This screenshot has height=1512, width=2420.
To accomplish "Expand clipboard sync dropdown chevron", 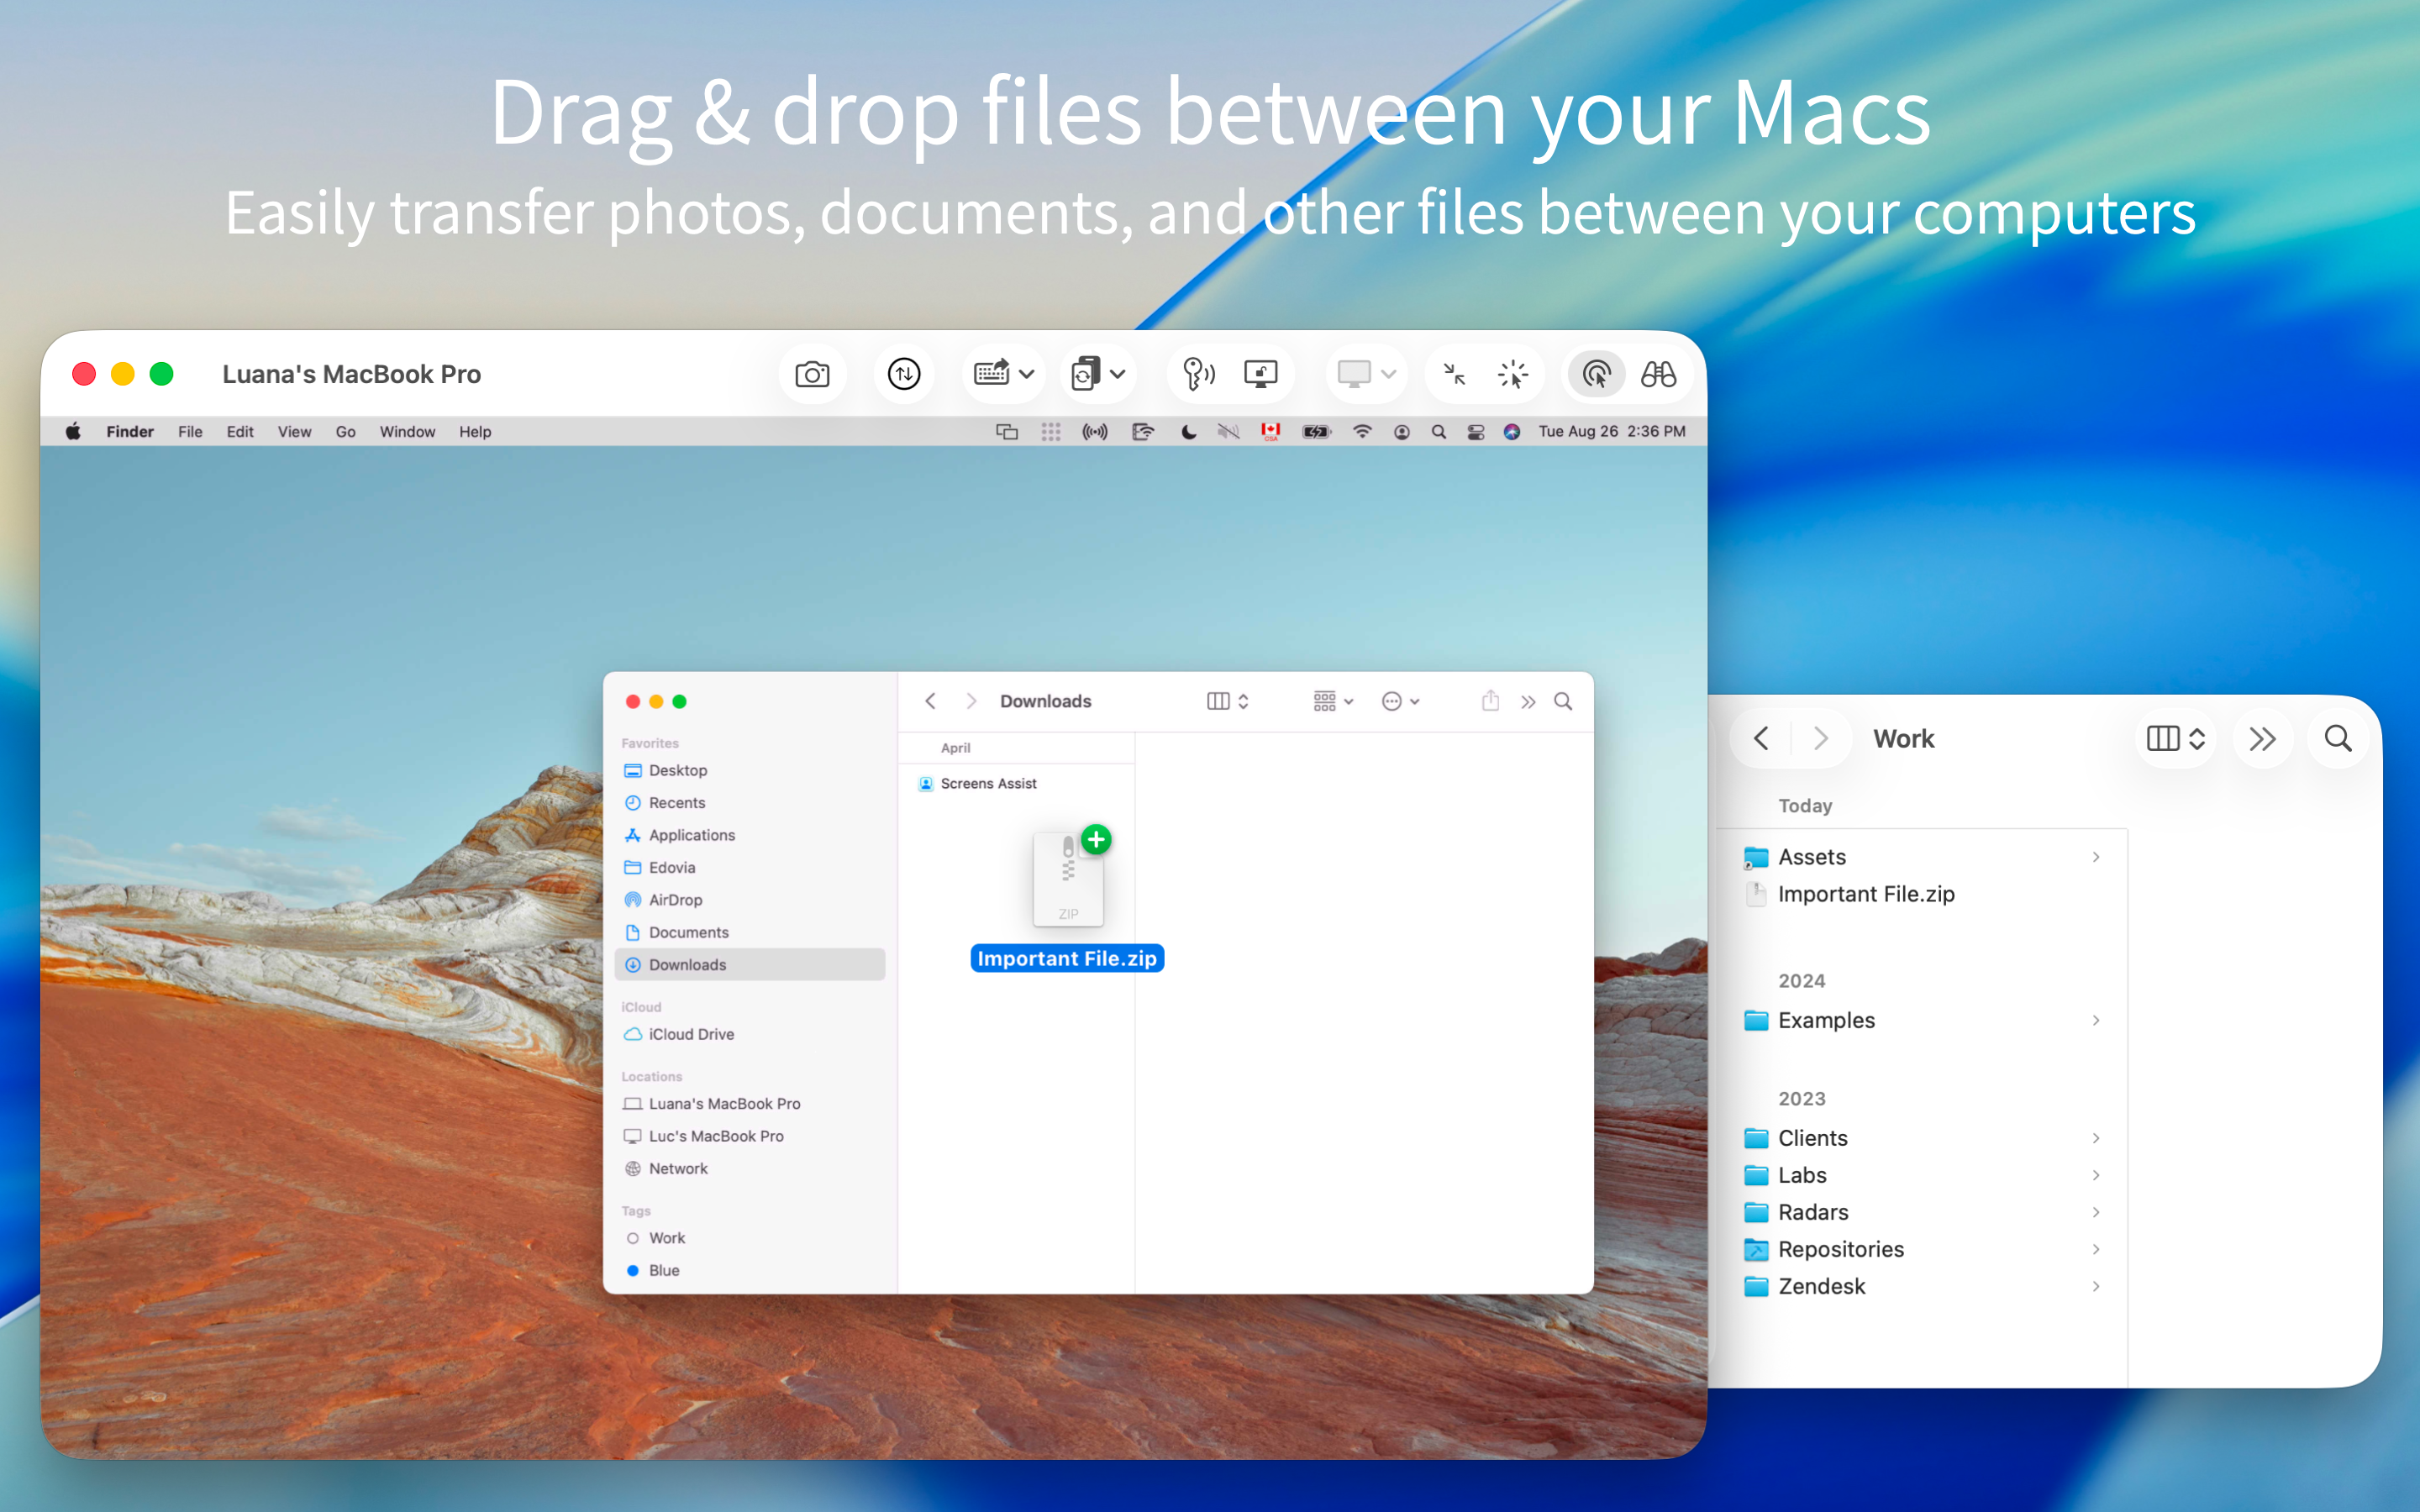I will [1118, 374].
